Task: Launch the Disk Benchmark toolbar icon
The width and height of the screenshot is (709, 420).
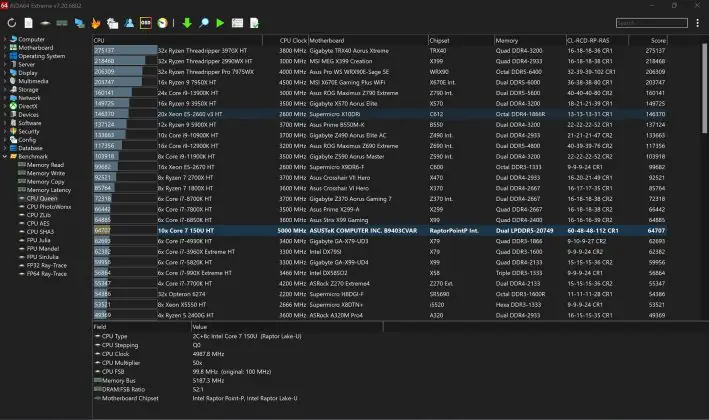Action: tap(45, 23)
